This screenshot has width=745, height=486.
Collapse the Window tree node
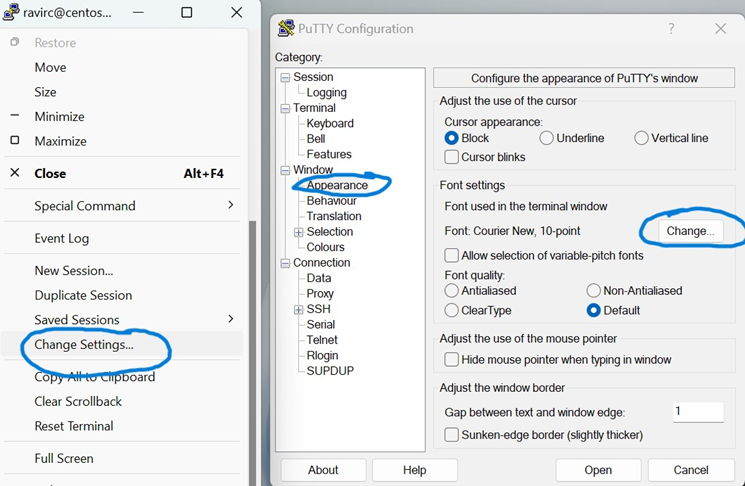point(285,171)
